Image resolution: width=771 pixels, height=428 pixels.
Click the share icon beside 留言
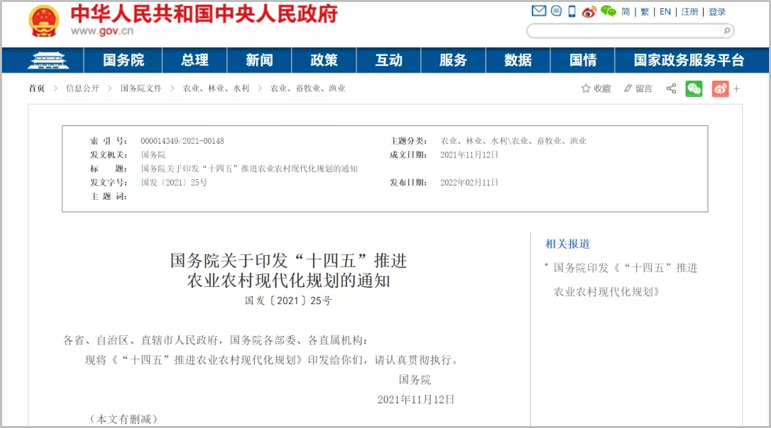pos(671,88)
